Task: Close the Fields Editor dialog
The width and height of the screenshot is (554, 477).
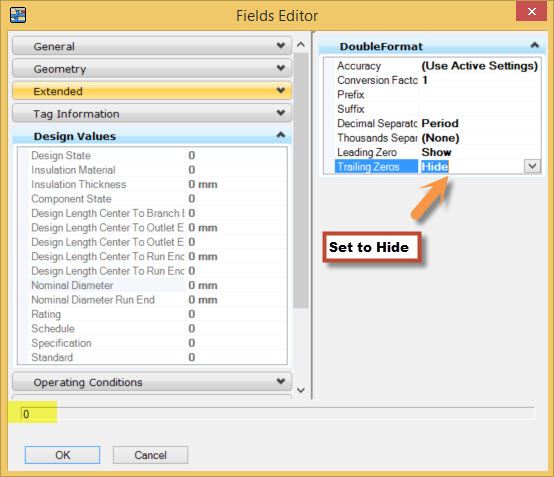Action: tap(531, 11)
